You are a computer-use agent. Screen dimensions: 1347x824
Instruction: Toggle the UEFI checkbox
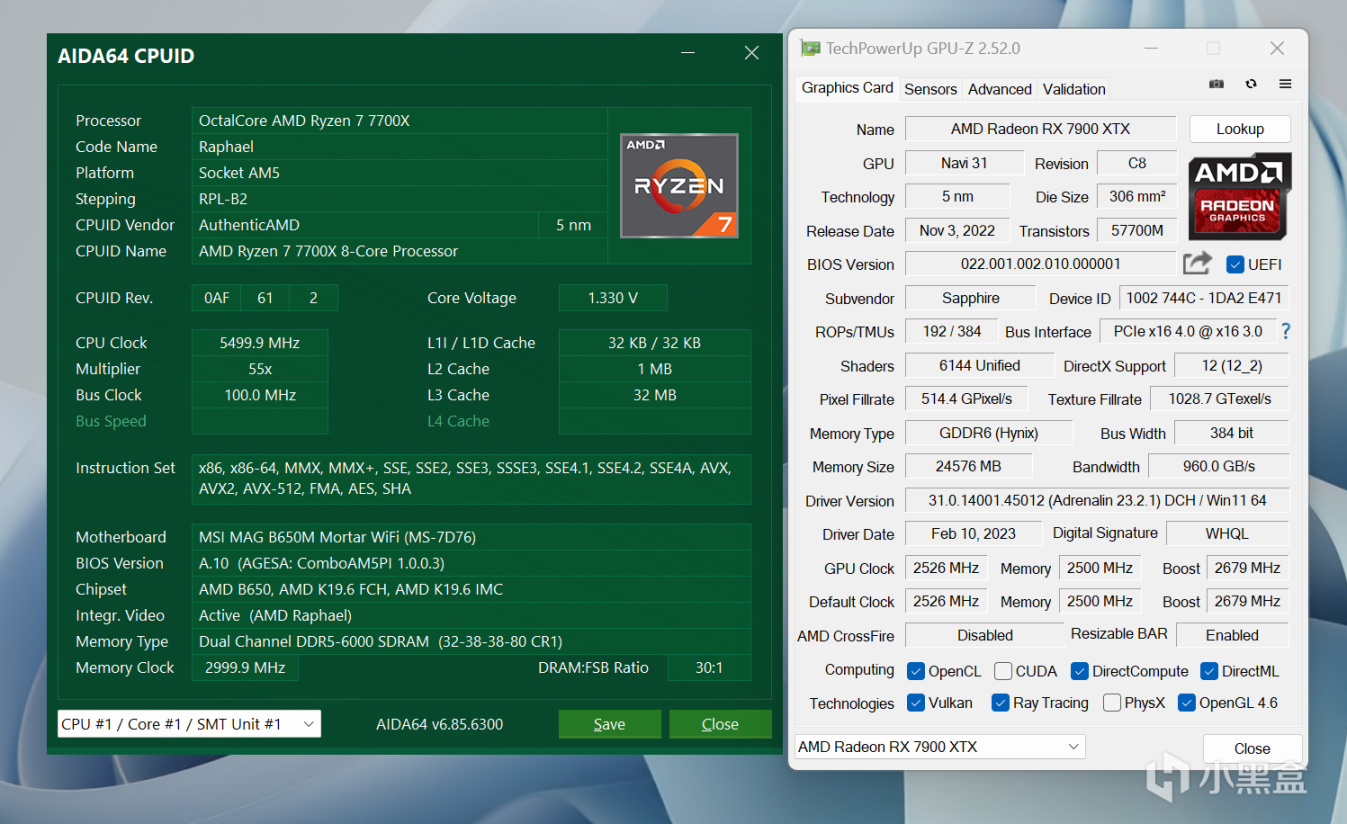pyautogui.click(x=1235, y=264)
